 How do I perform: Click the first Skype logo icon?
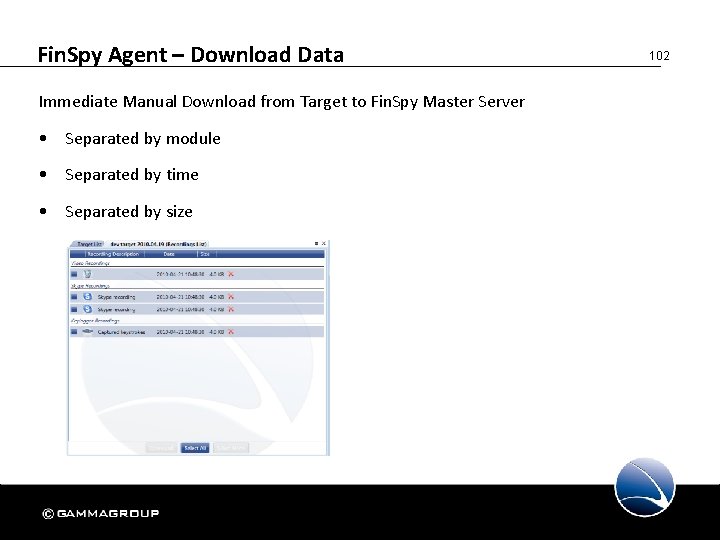pos(87,297)
